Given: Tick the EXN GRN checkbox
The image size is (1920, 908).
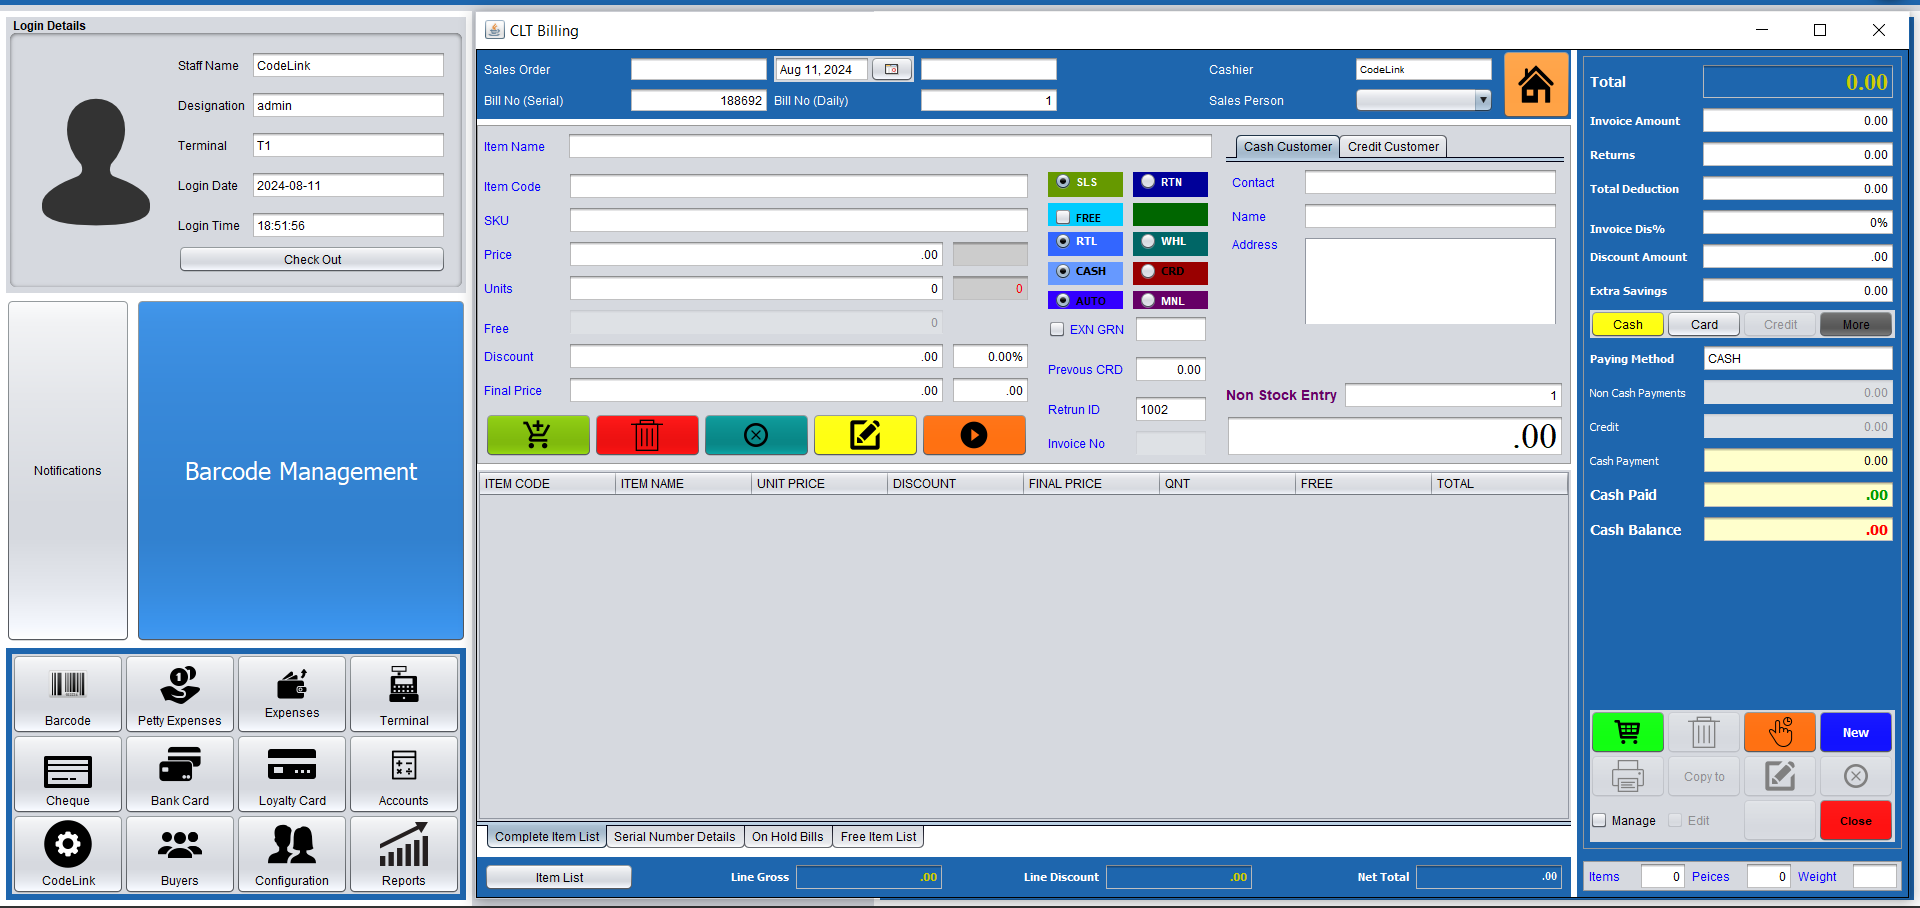Looking at the screenshot, I should [1057, 329].
